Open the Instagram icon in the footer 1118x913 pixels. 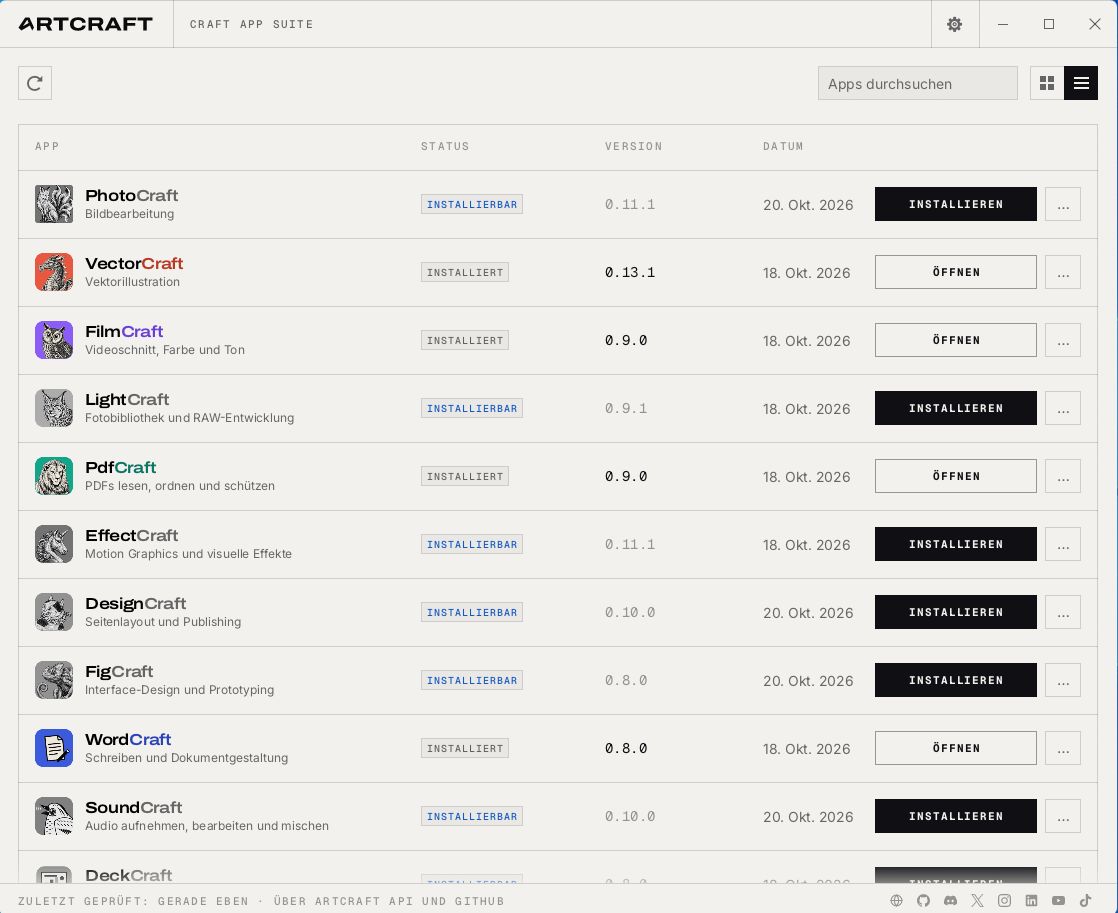(x=1005, y=901)
